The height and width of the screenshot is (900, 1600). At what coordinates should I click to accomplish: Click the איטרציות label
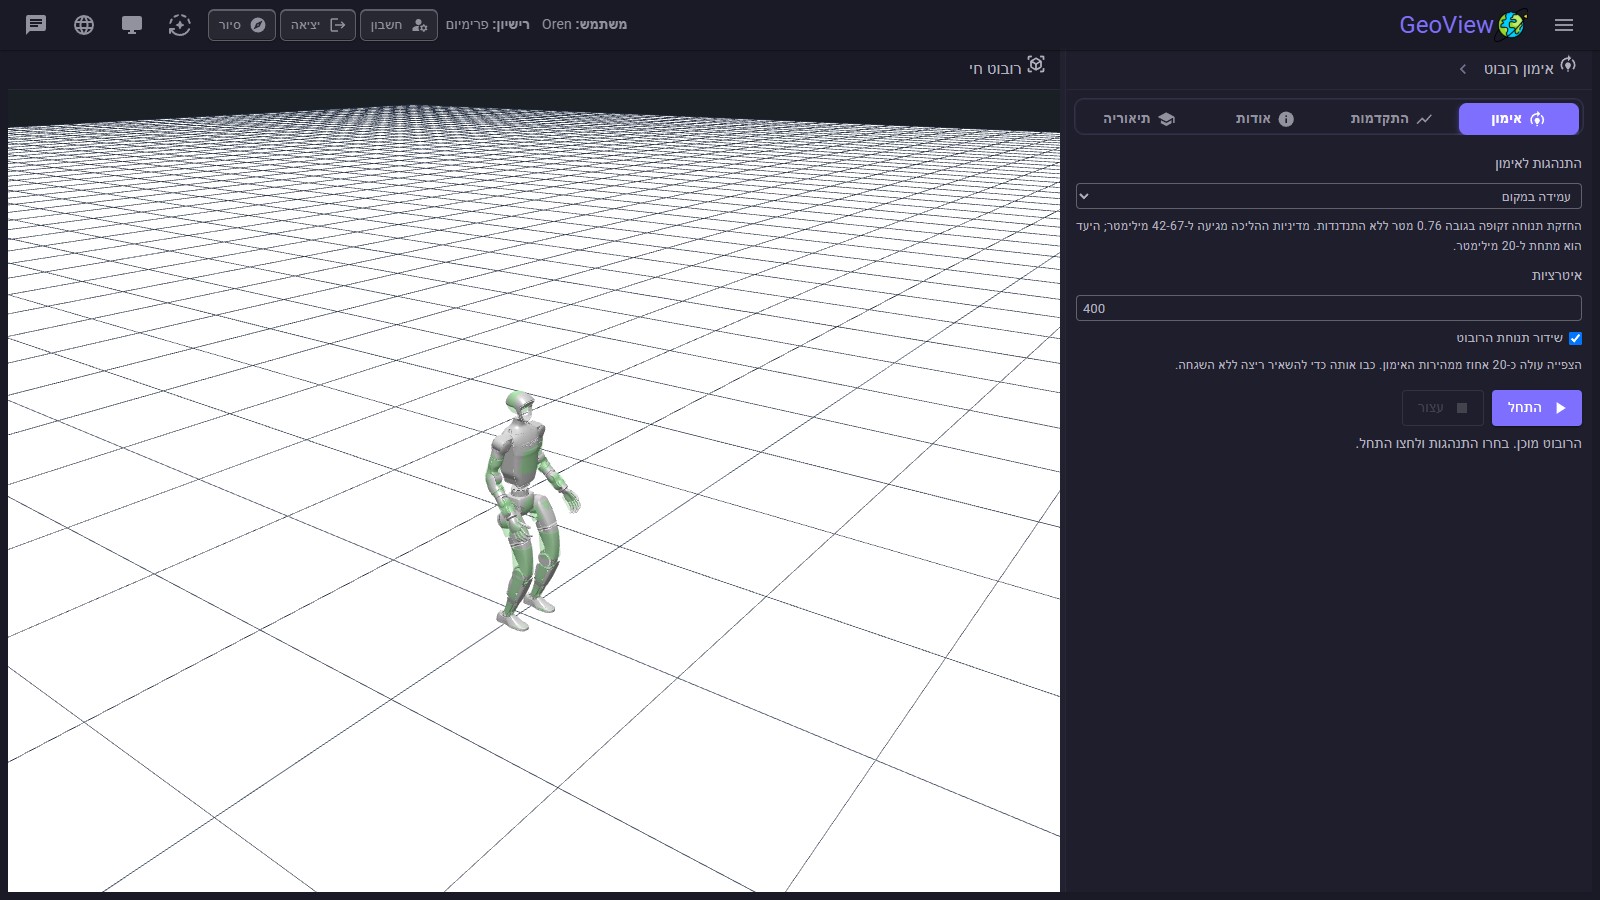click(1557, 275)
